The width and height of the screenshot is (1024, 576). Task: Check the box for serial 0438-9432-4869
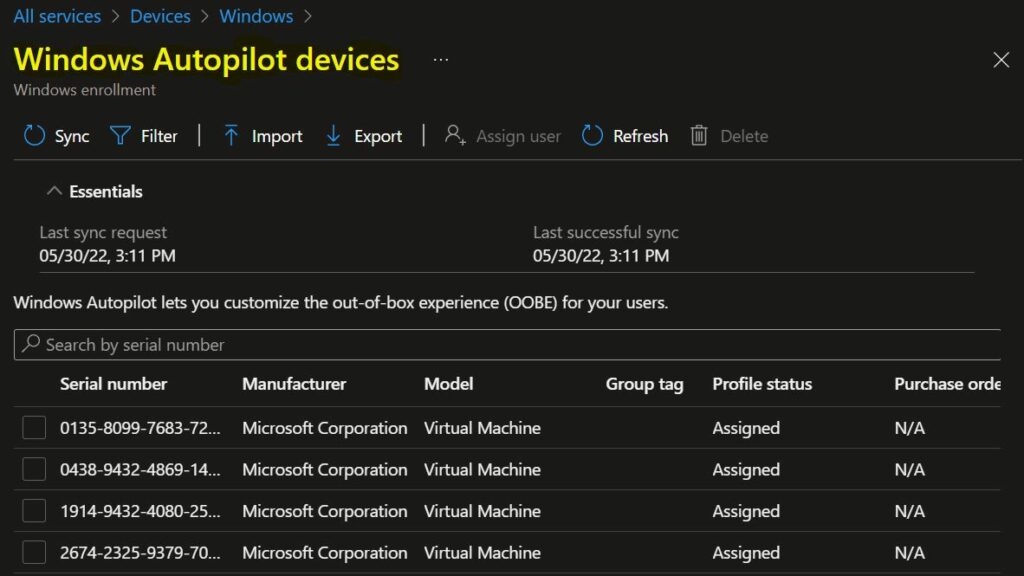click(x=34, y=469)
